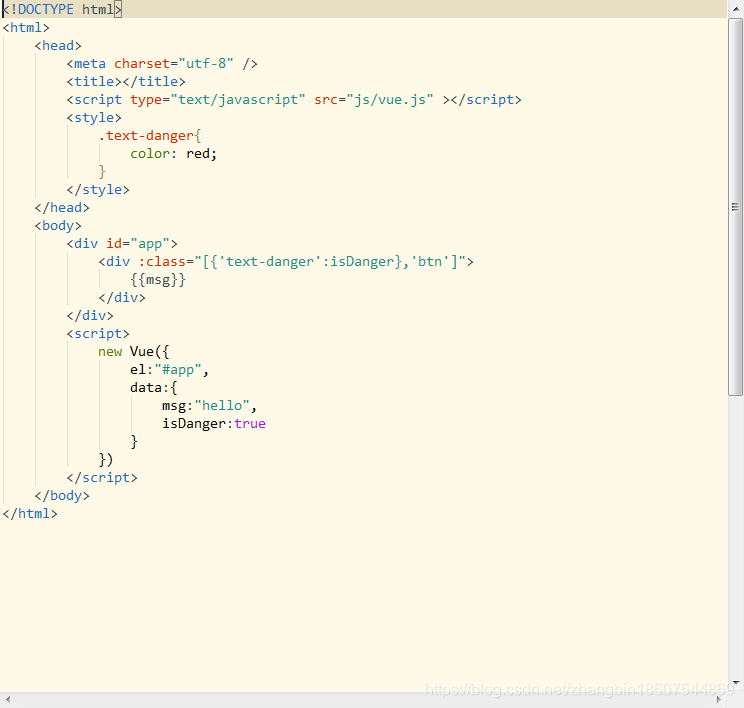
Task: Click the color: red; declaration
Action: [174, 154]
